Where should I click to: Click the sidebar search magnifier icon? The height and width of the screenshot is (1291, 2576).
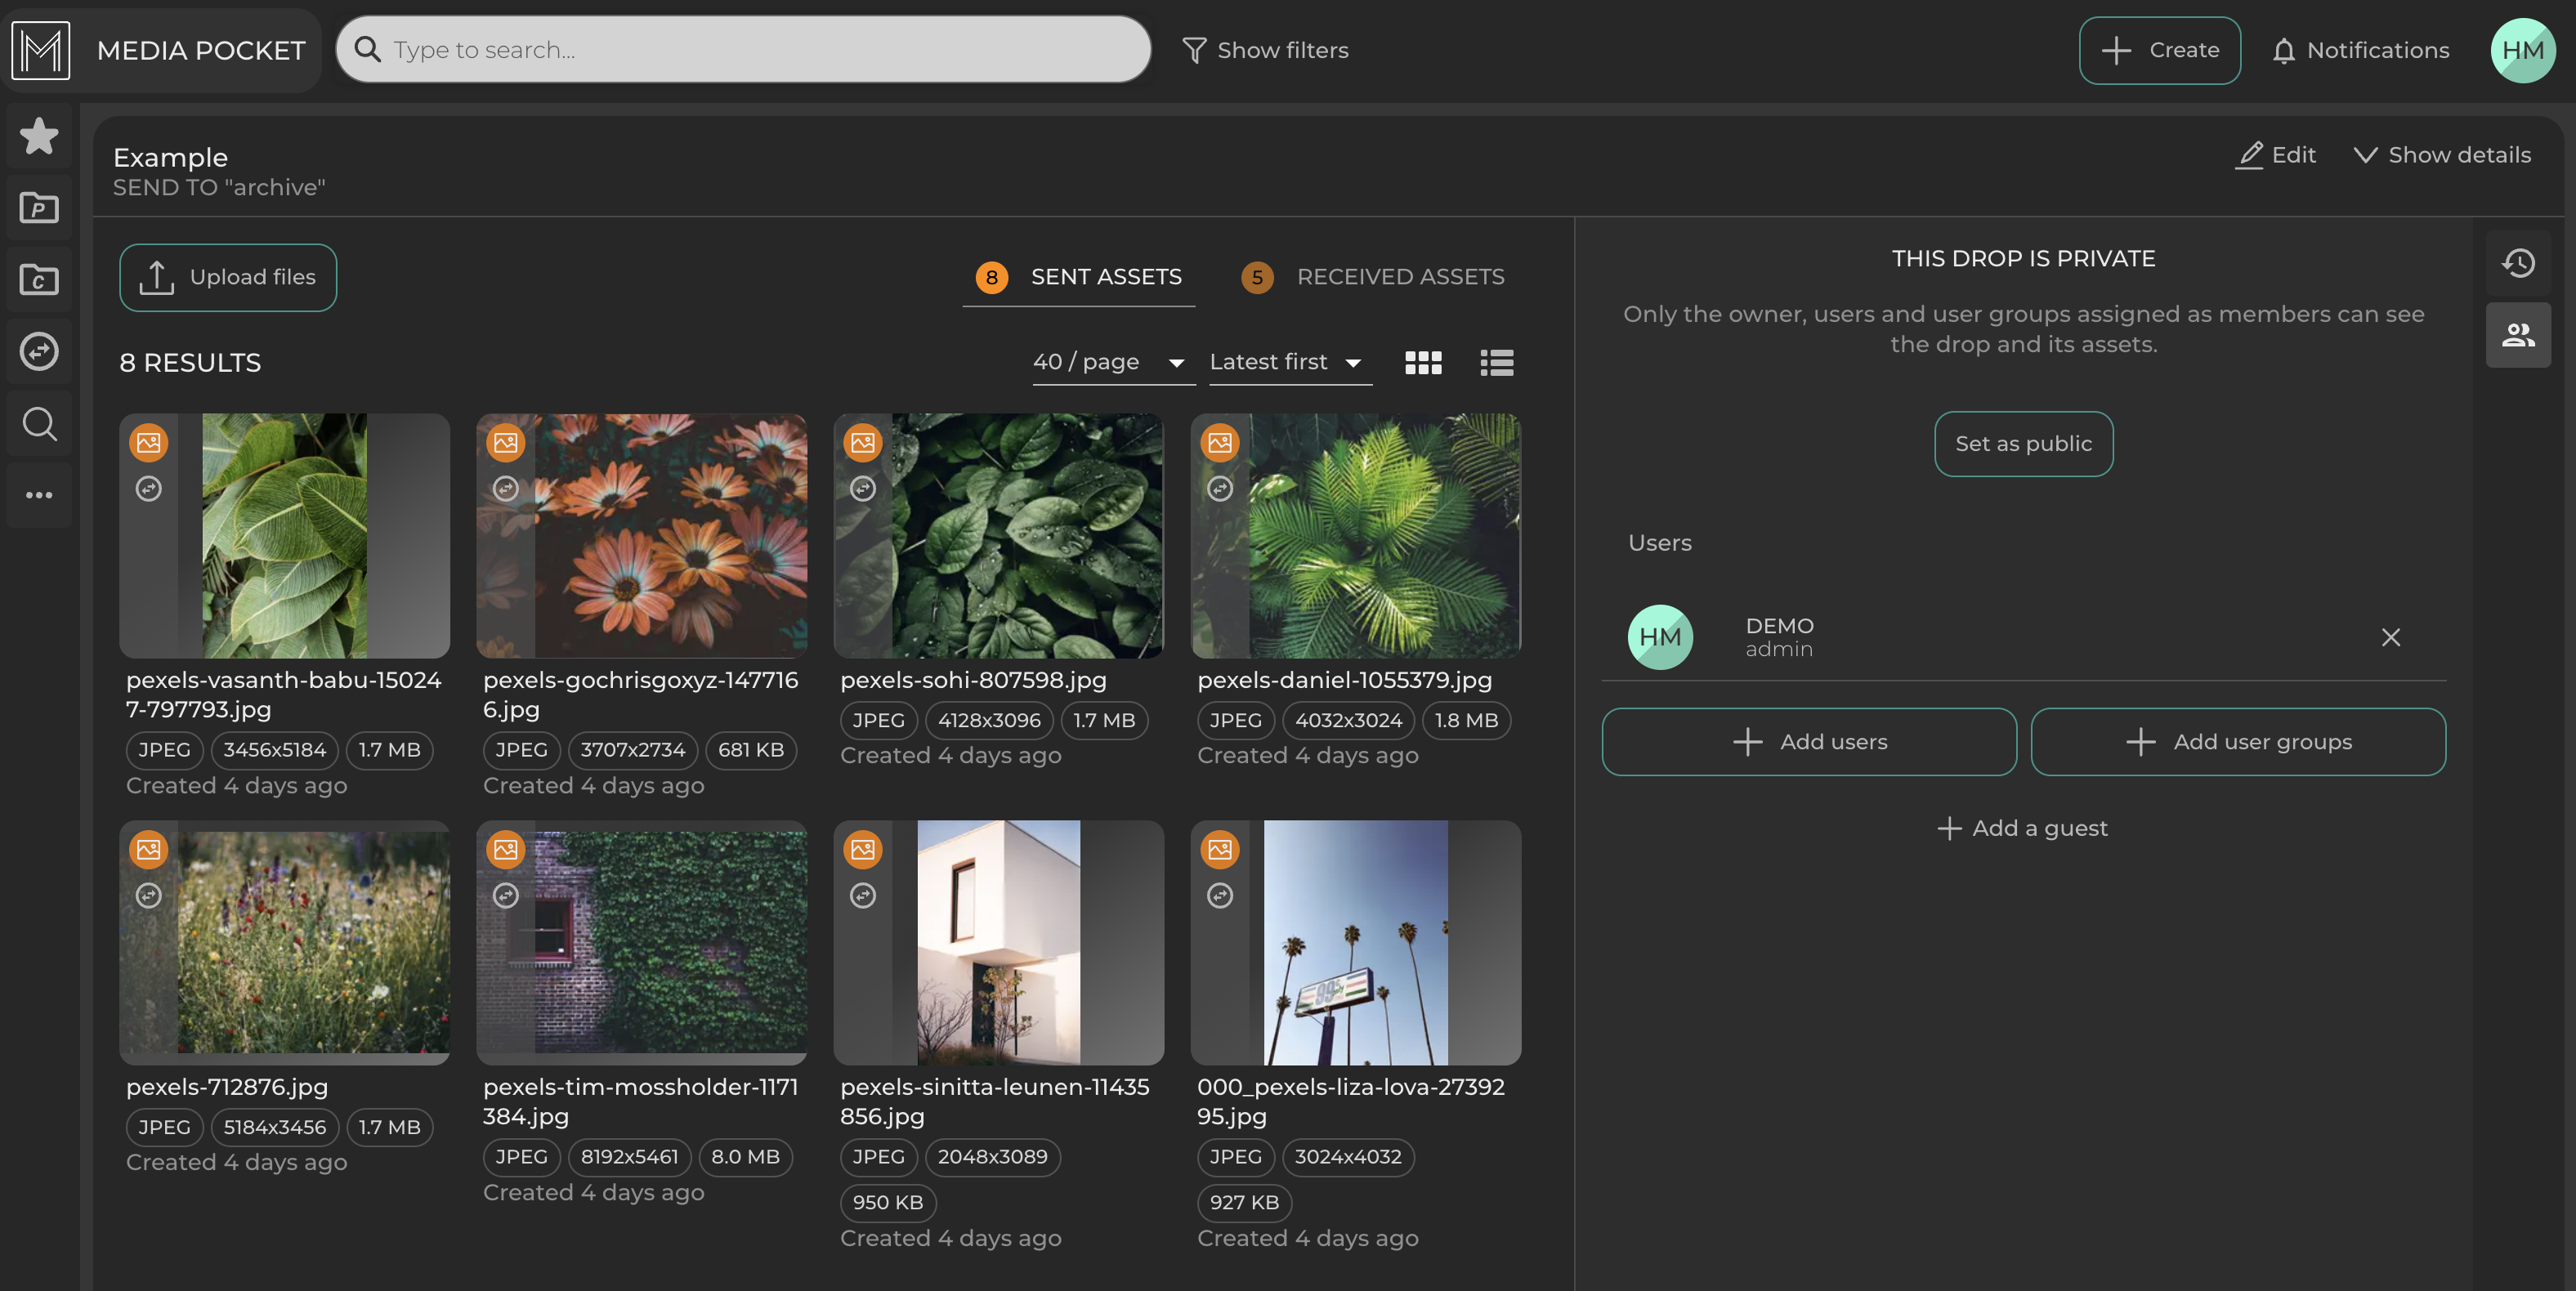coord(39,424)
